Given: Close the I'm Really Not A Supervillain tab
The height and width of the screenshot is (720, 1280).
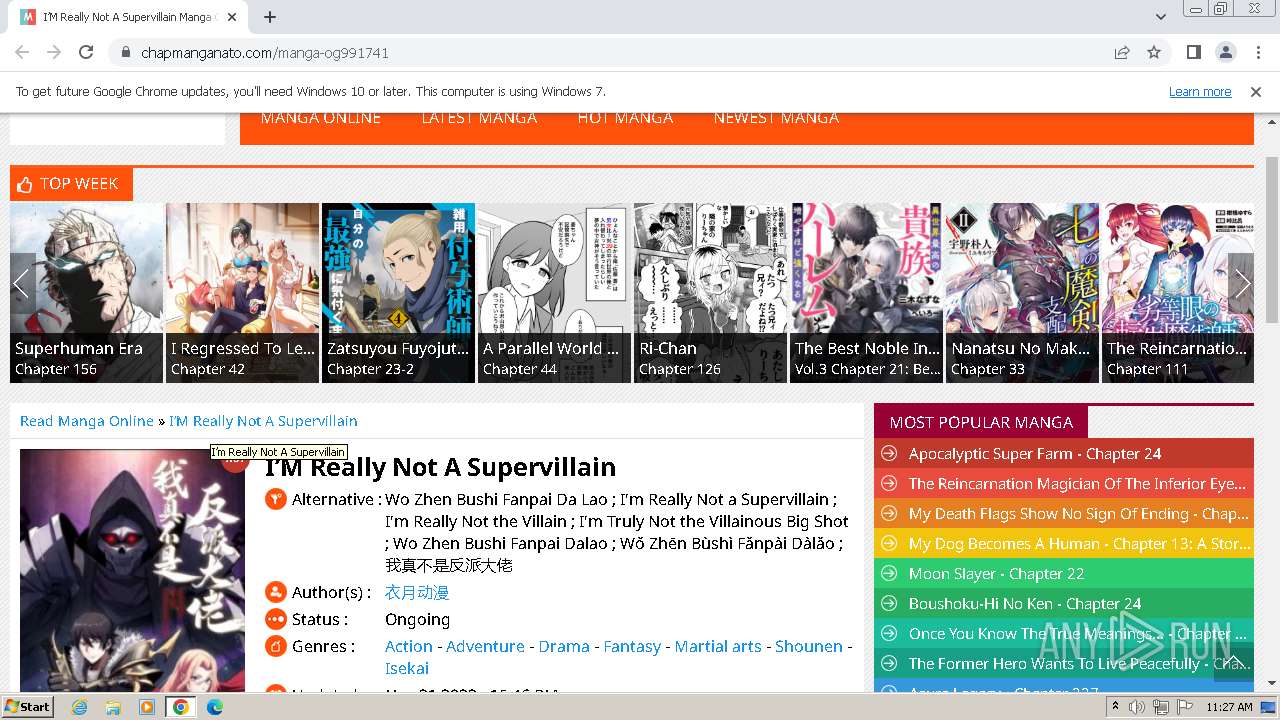Looking at the screenshot, I should [x=232, y=17].
